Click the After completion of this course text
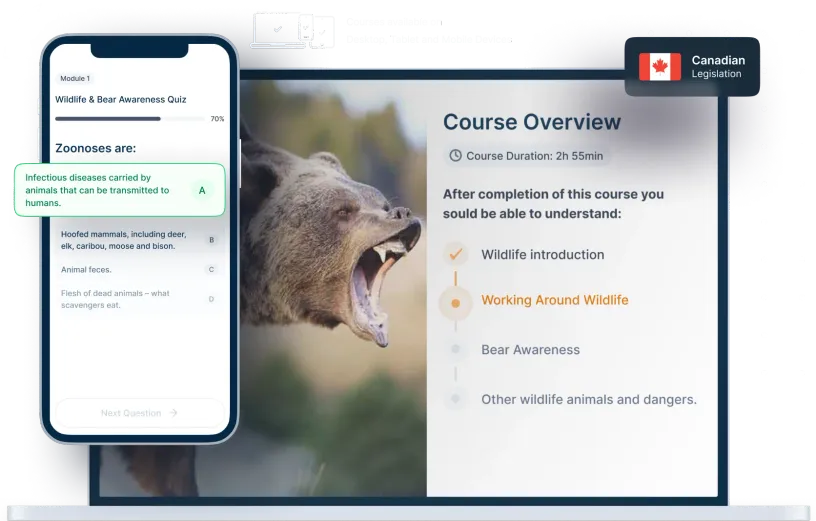 tap(553, 204)
